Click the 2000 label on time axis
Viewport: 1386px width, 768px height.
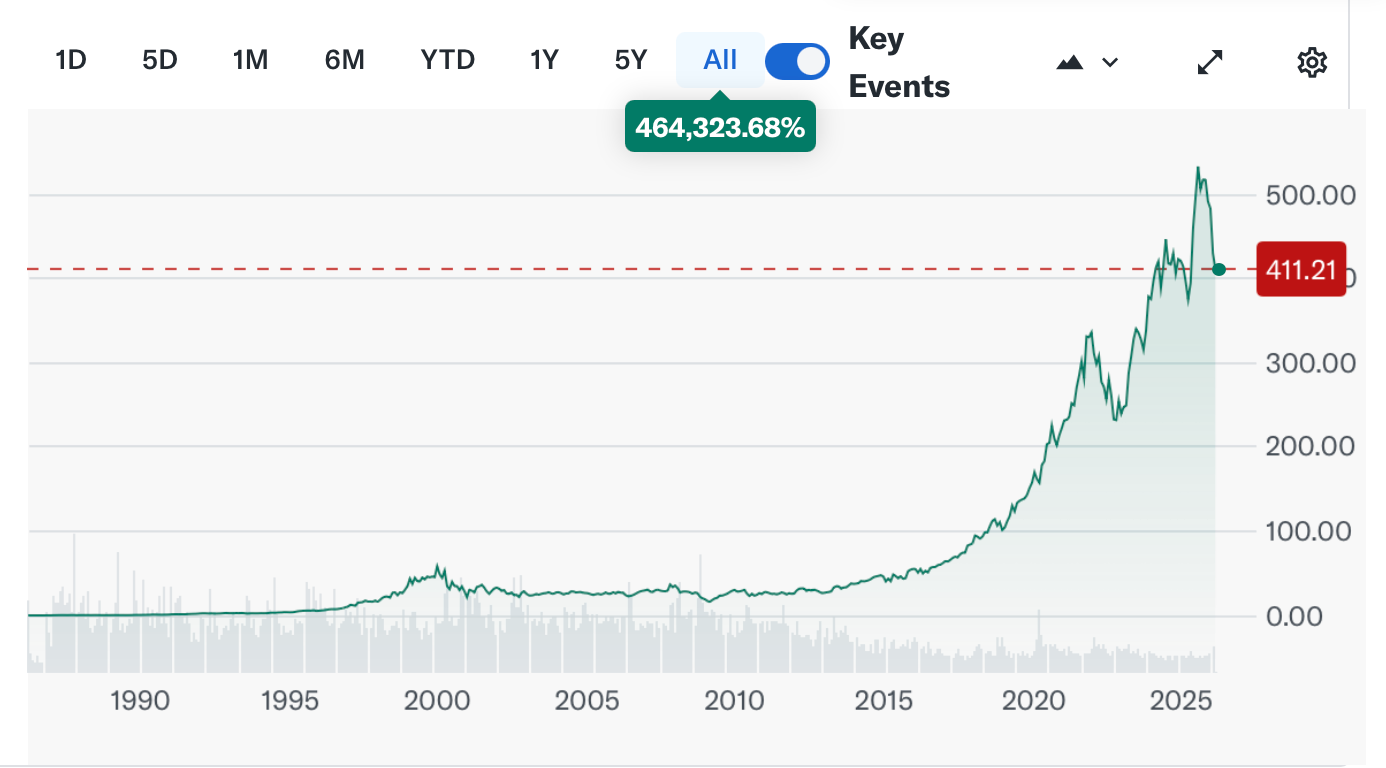(437, 700)
